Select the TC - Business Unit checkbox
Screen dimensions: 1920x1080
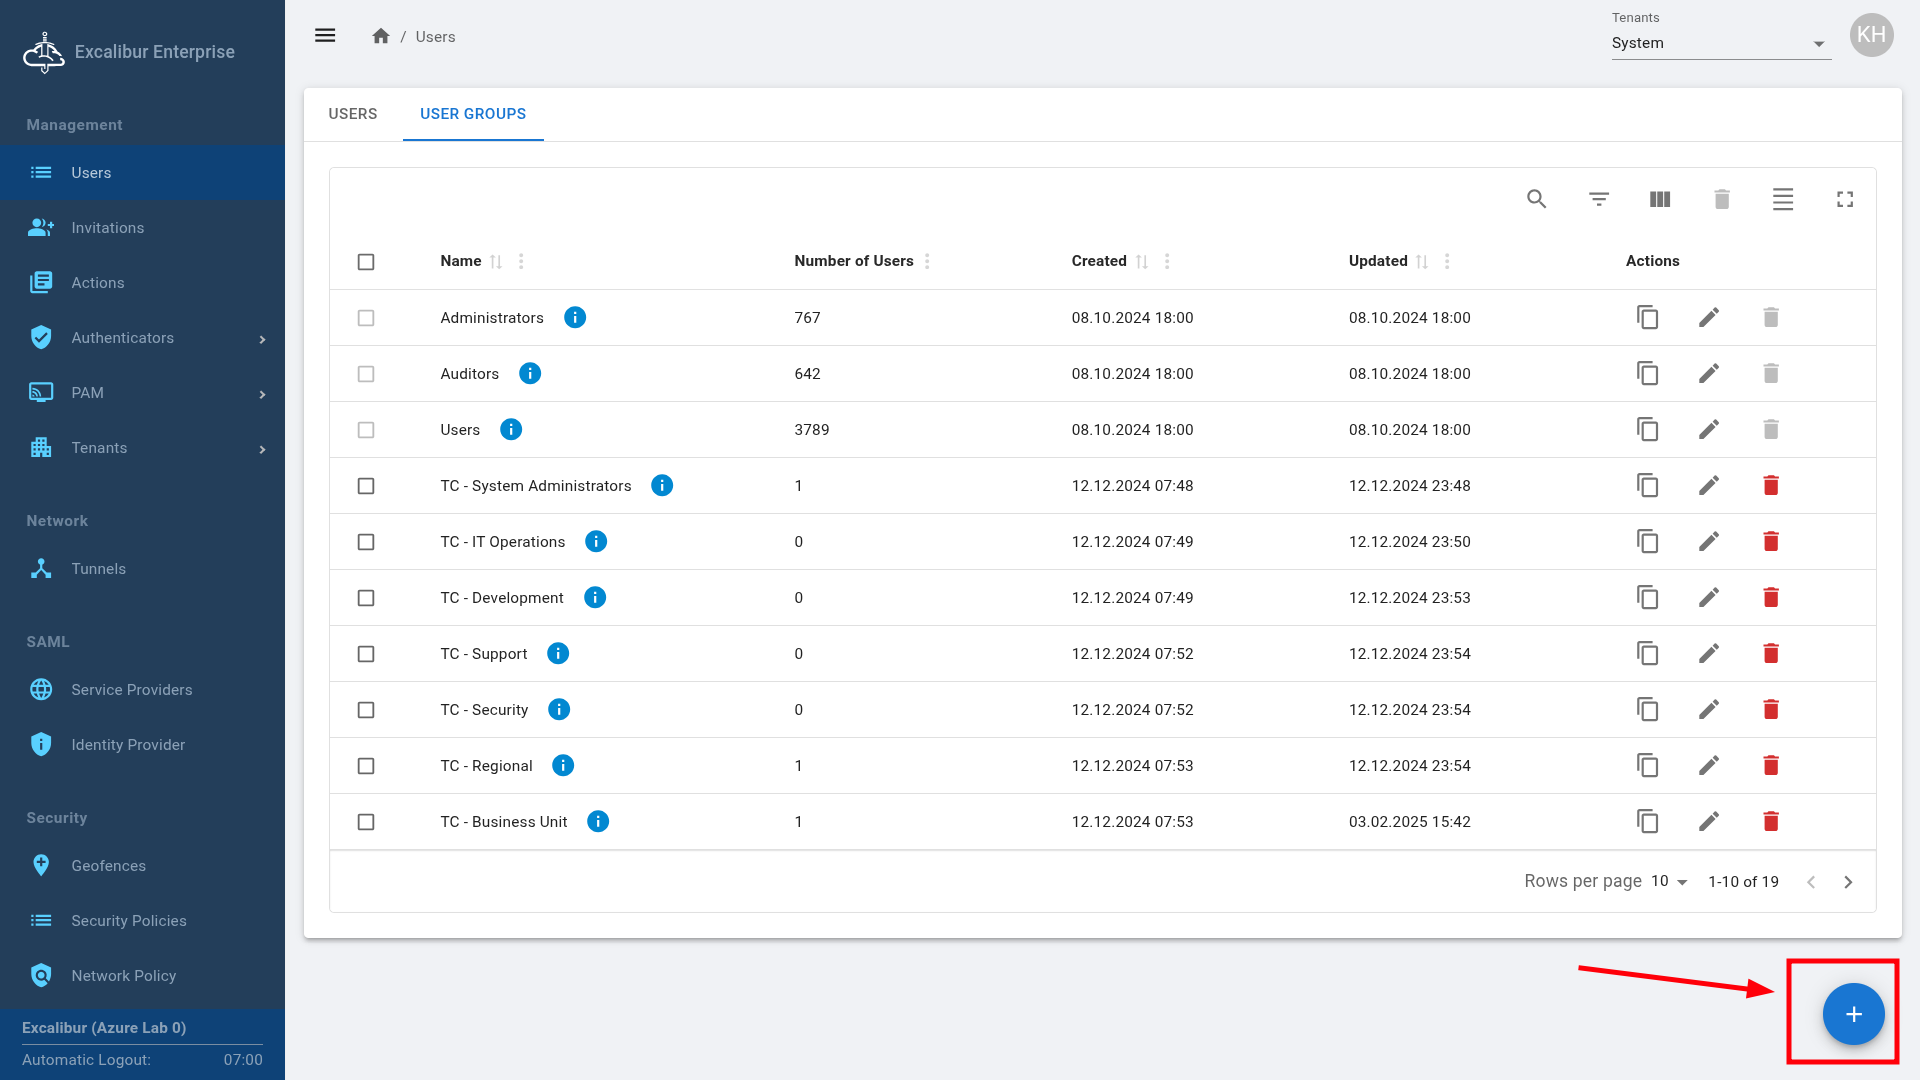366,822
